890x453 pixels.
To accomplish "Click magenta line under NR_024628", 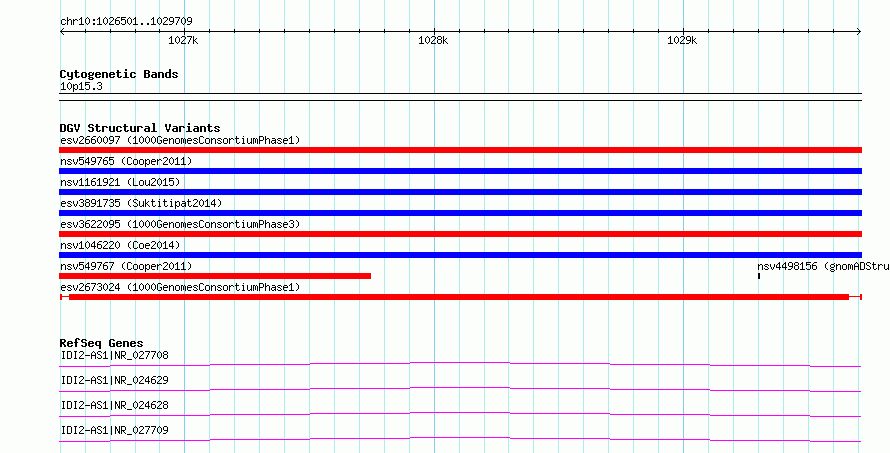I will coord(460,414).
